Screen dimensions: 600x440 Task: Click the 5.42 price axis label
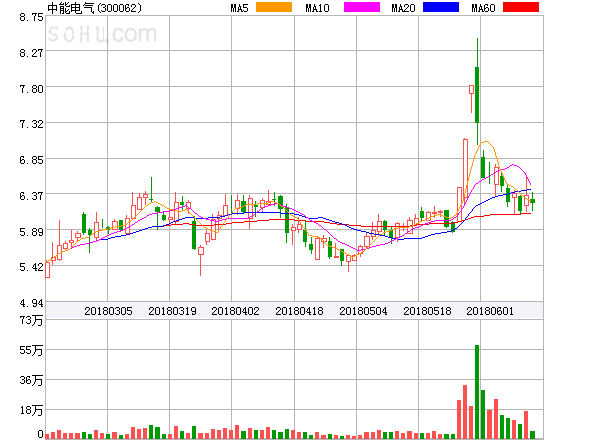(31, 267)
